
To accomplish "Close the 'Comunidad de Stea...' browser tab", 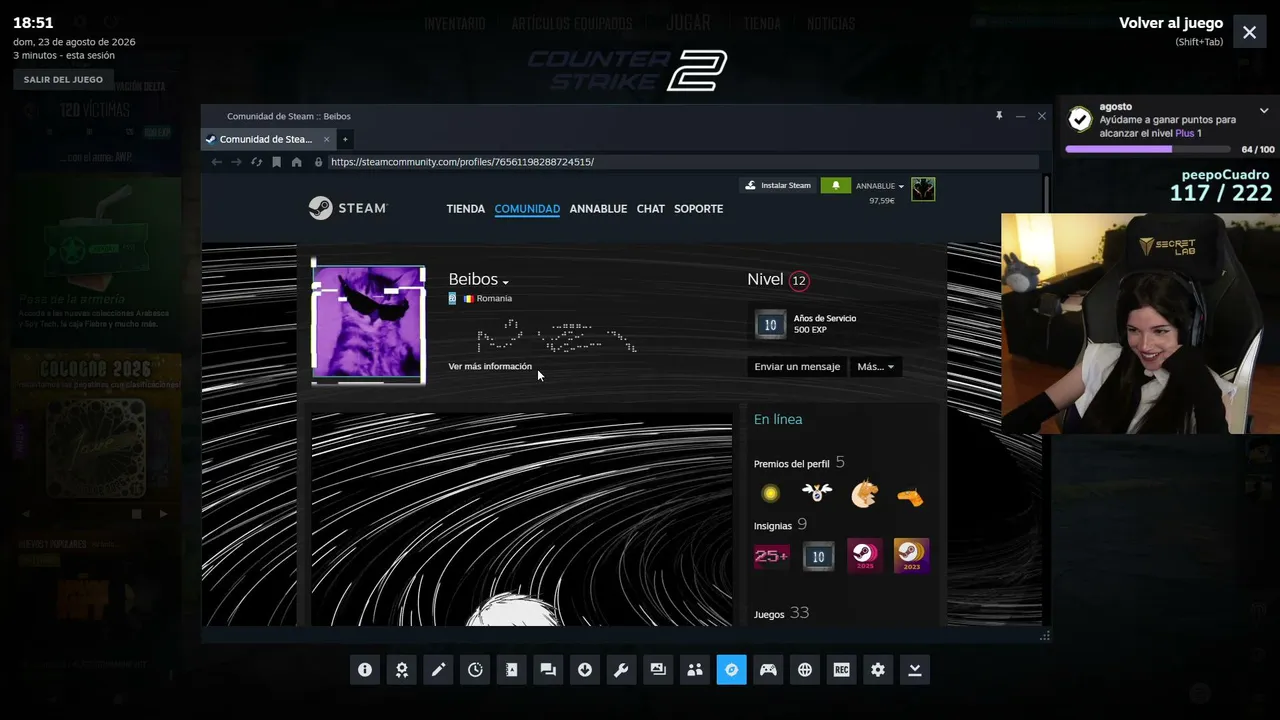I will [325, 139].
